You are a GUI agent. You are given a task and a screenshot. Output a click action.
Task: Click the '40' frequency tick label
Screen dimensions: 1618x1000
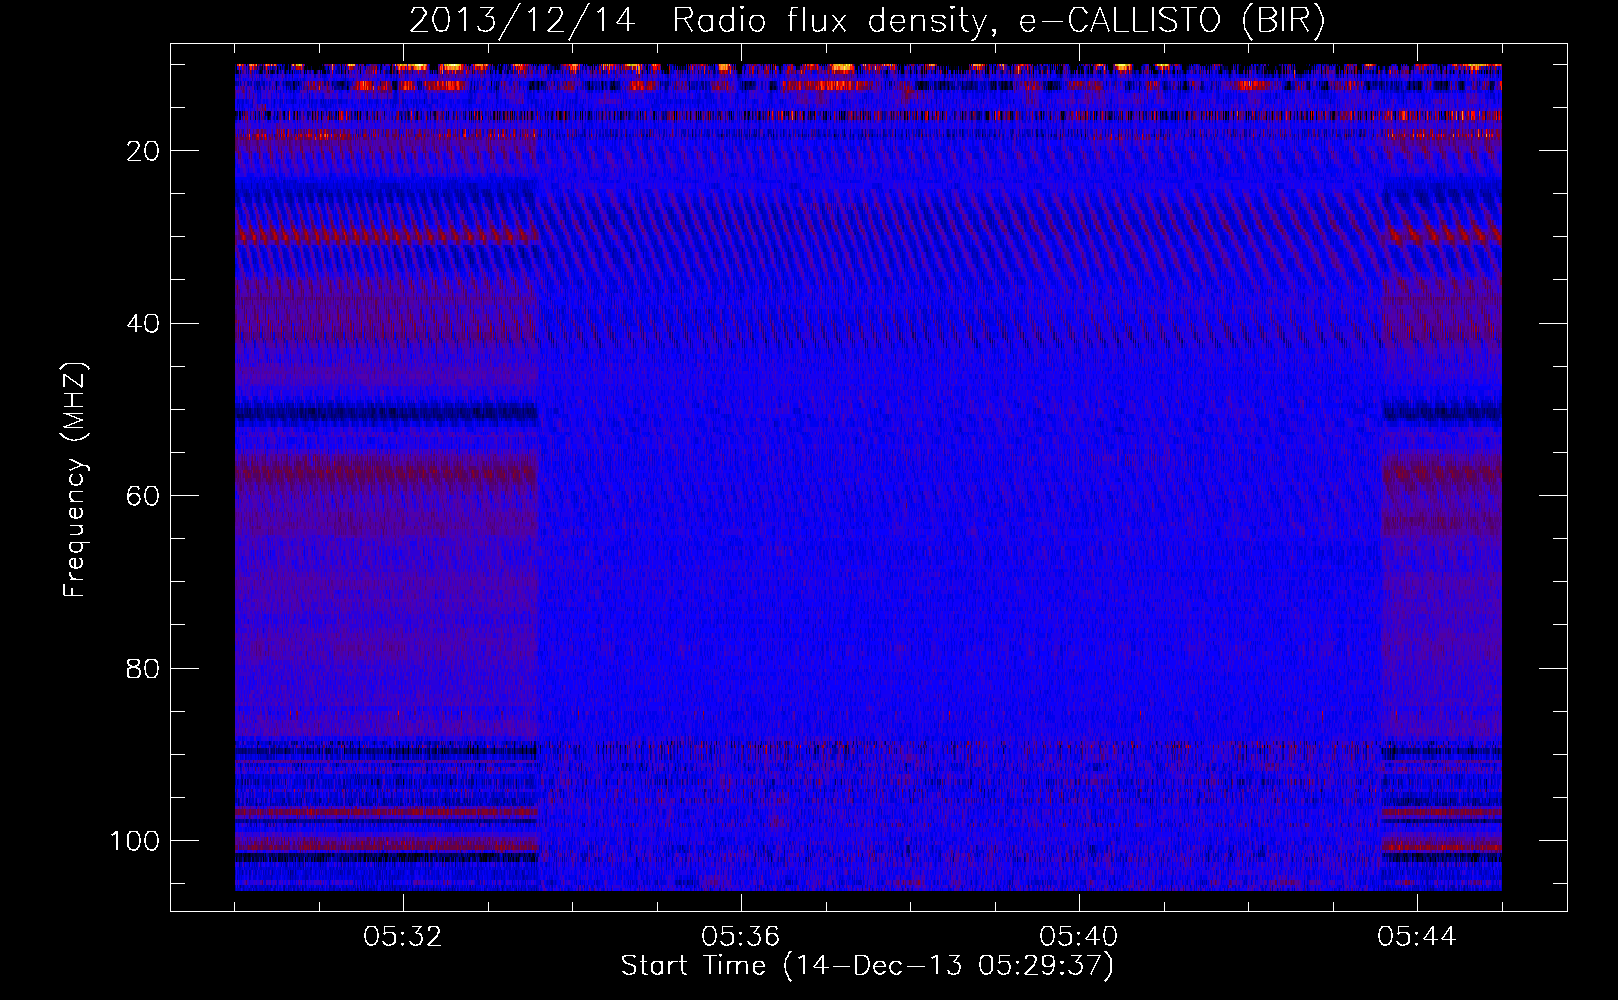click(143, 324)
